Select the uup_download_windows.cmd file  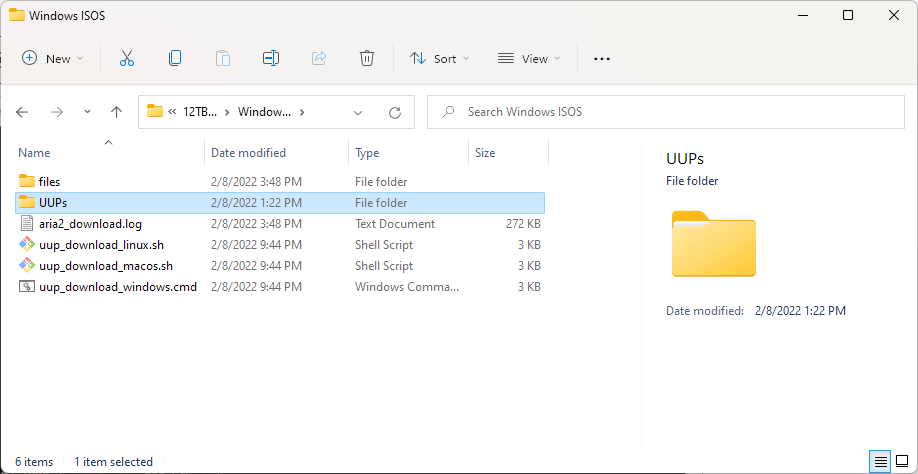point(117,287)
